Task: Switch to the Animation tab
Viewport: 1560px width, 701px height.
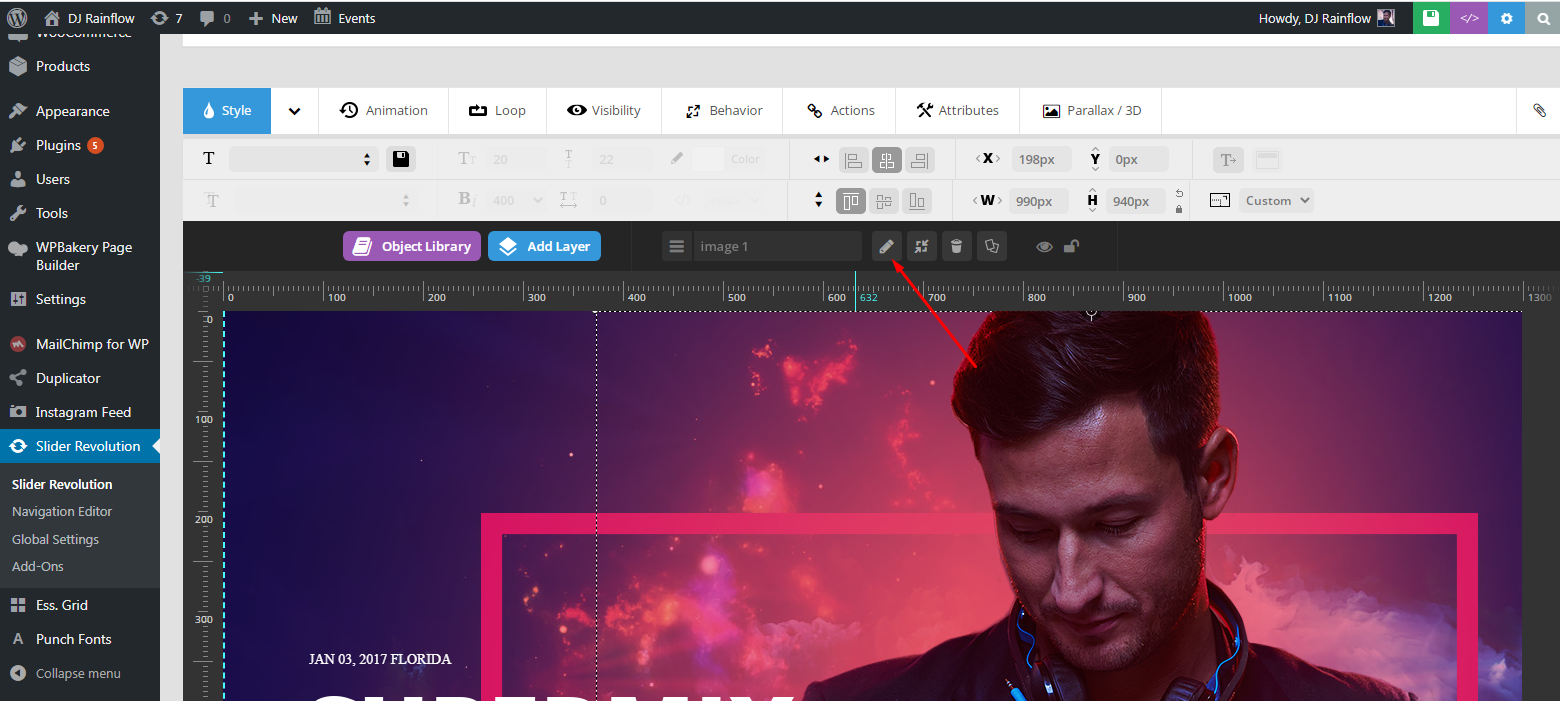Action: click(x=384, y=110)
